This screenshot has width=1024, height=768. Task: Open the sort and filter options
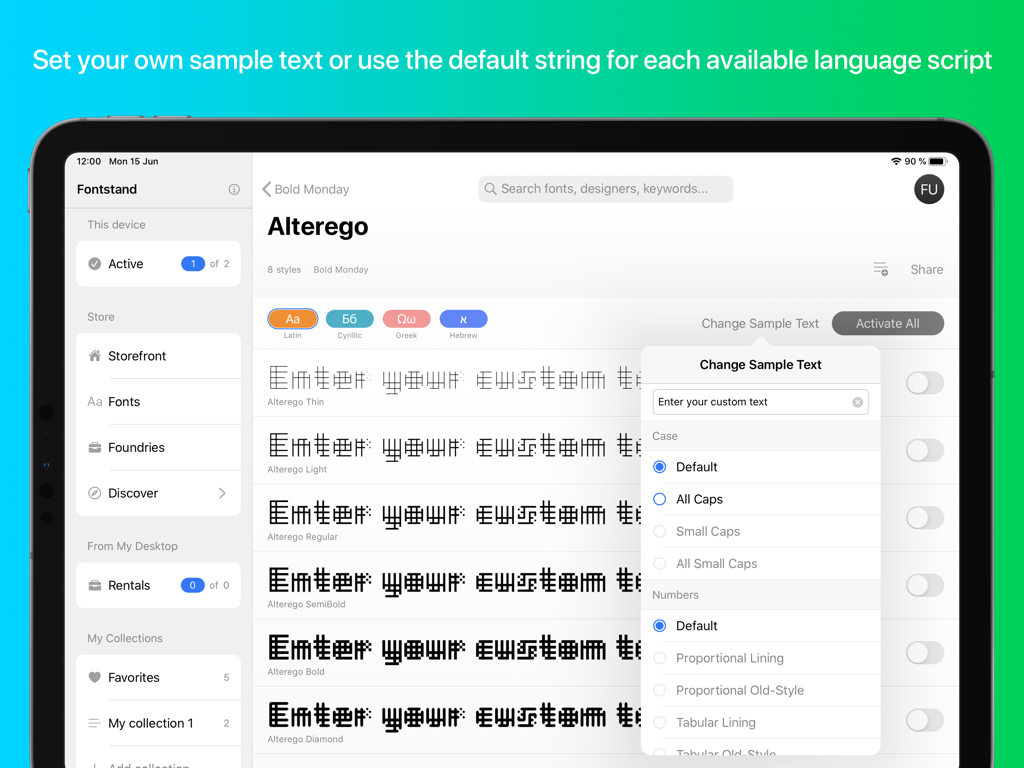[x=880, y=268]
